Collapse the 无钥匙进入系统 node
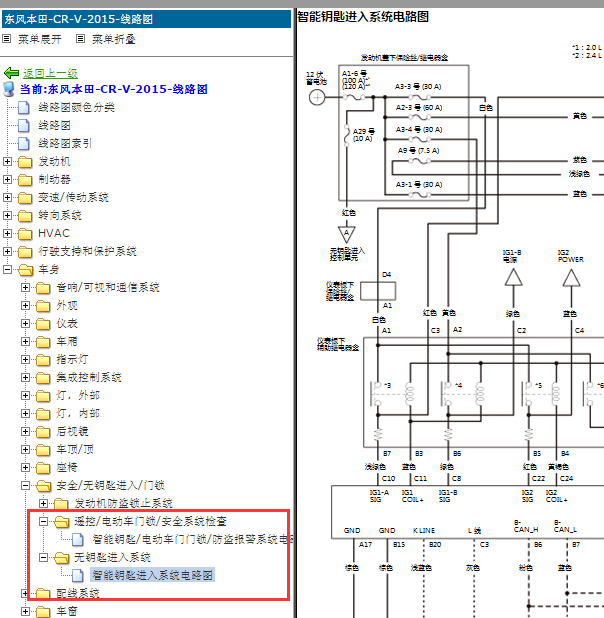The height and width of the screenshot is (618, 604). click(x=43, y=558)
